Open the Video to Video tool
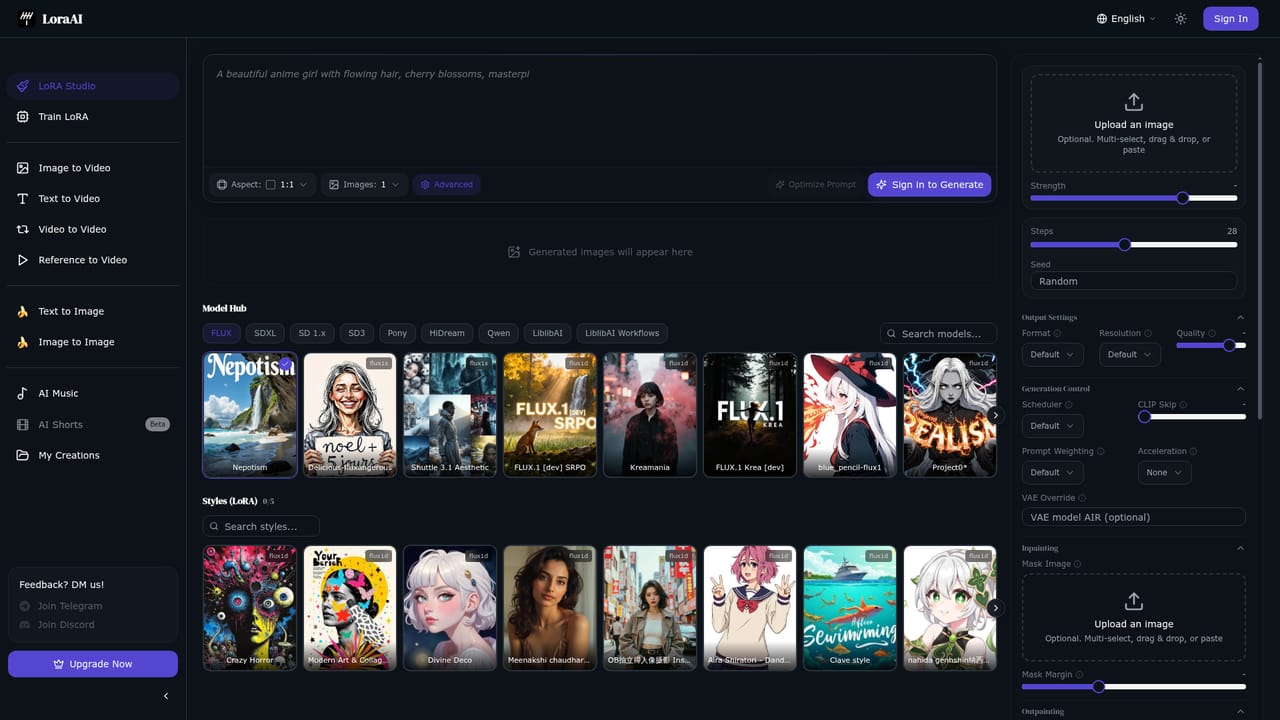The height and width of the screenshot is (720, 1280). click(x=93, y=229)
